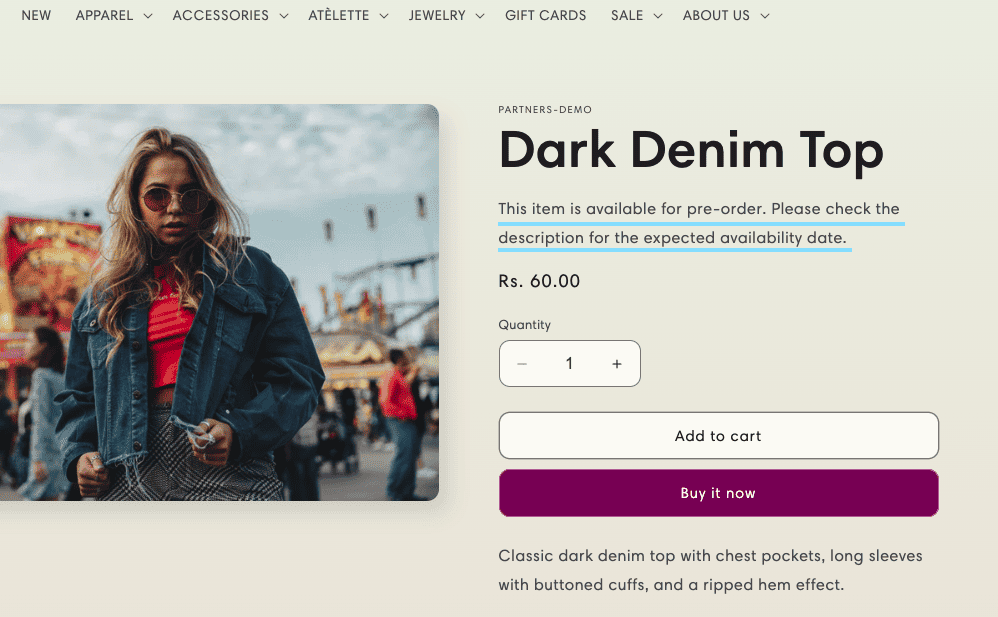Viewport: 998px width, 617px height.
Task: Click the Buy it now button
Action: point(718,493)
